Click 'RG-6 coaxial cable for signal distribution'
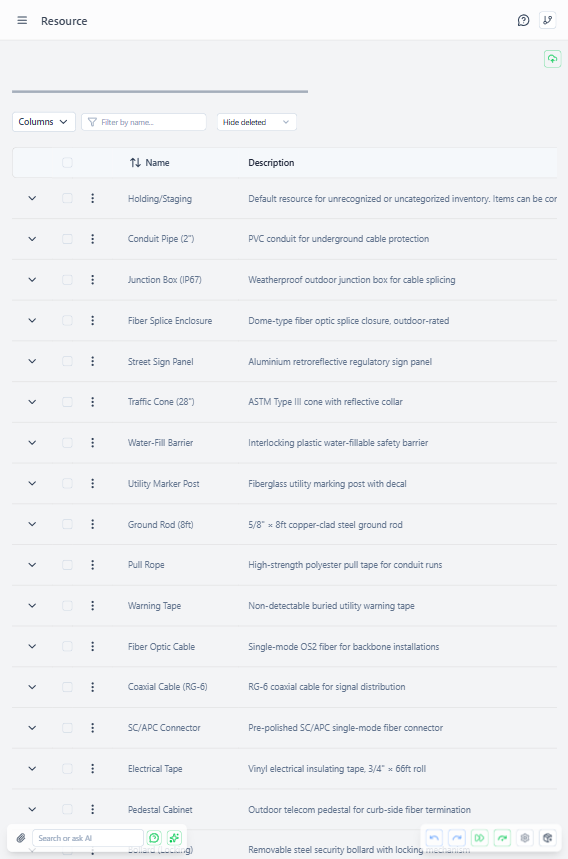This screenshot has height=859, width=568. click(326, 687)
